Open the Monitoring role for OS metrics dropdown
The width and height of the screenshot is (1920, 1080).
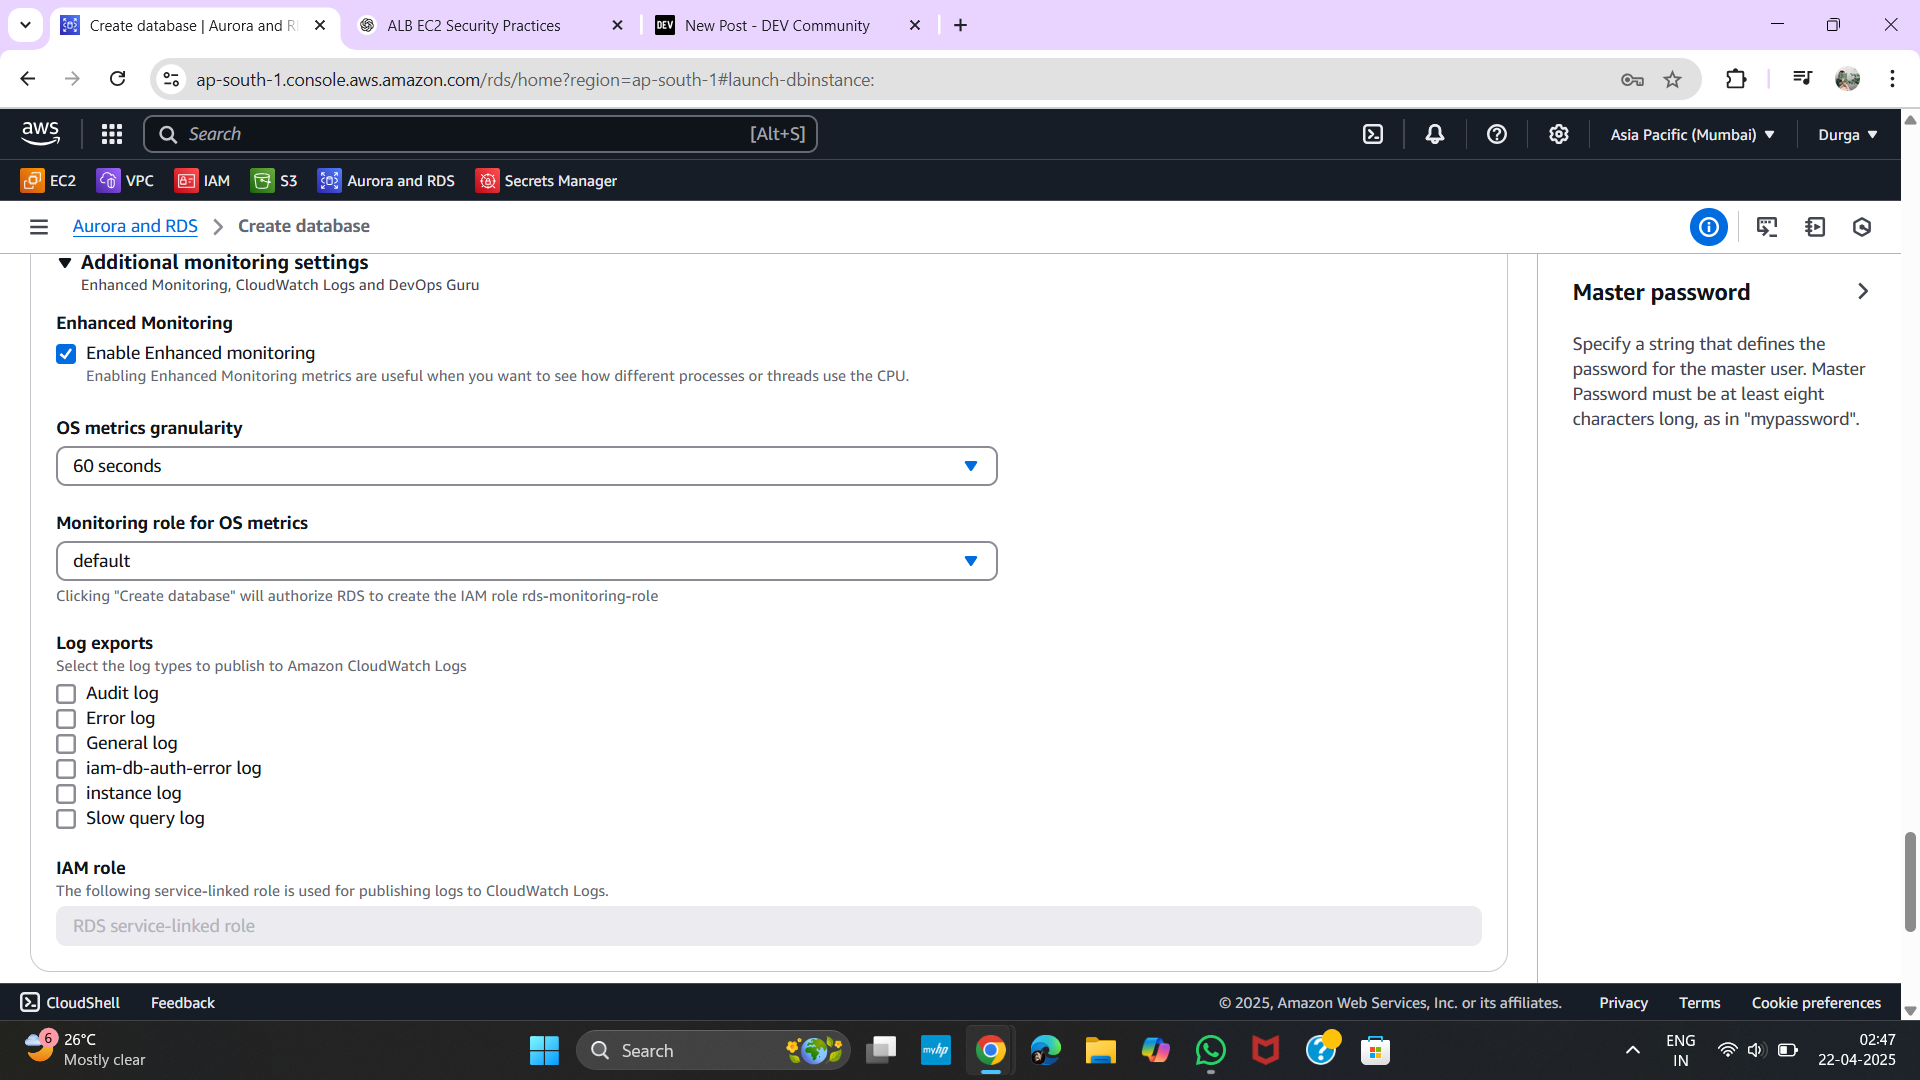(x=527, y=561)
